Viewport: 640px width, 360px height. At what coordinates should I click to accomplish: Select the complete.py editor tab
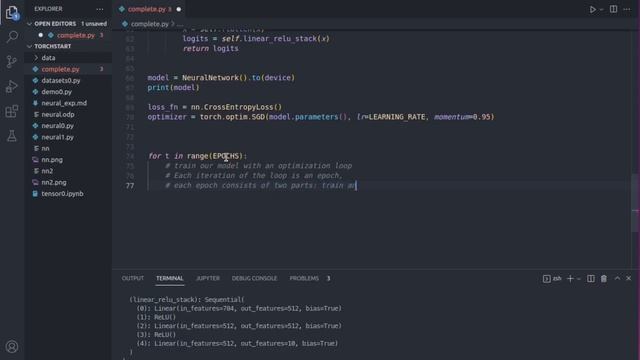coord(150,9)
